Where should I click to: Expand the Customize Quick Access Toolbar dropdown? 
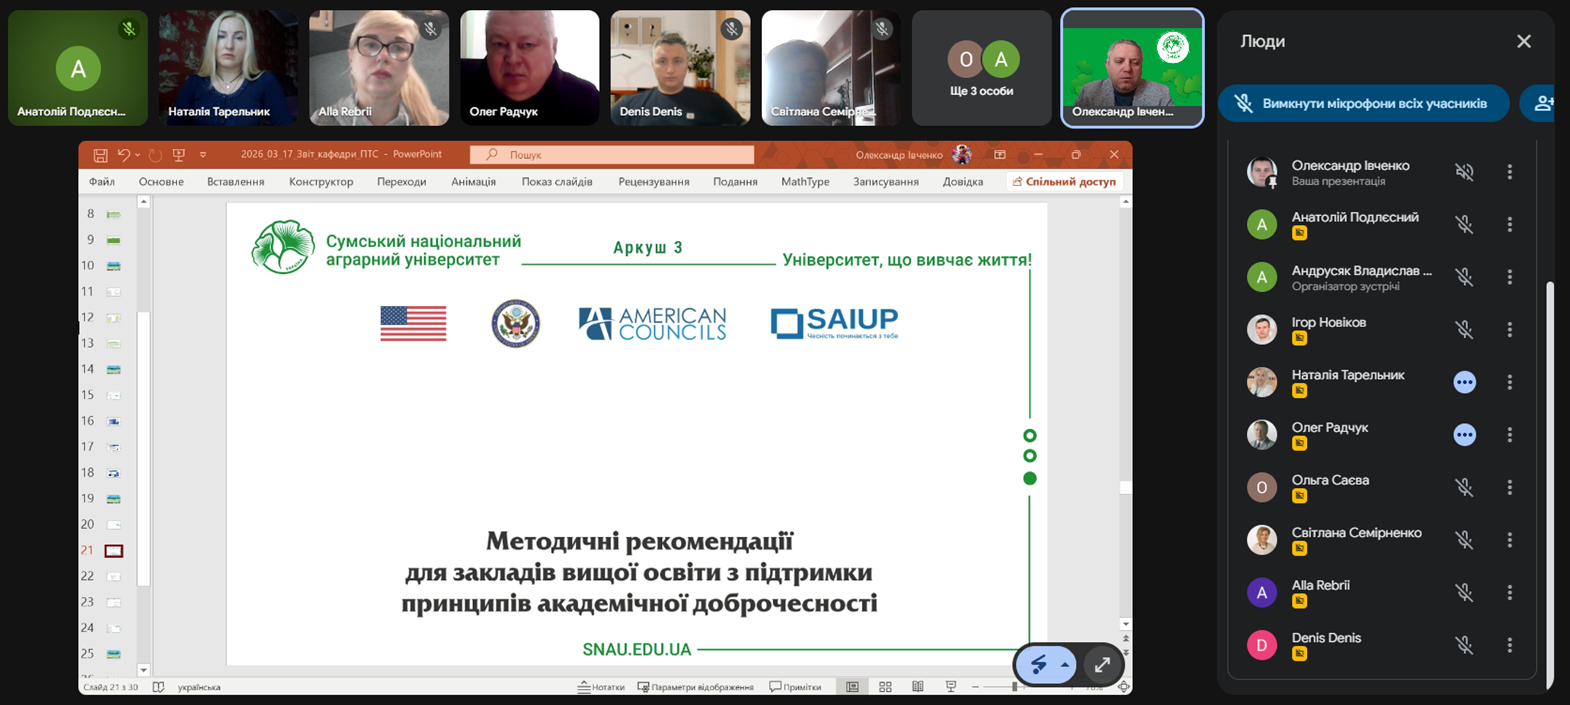coord(203,155)
